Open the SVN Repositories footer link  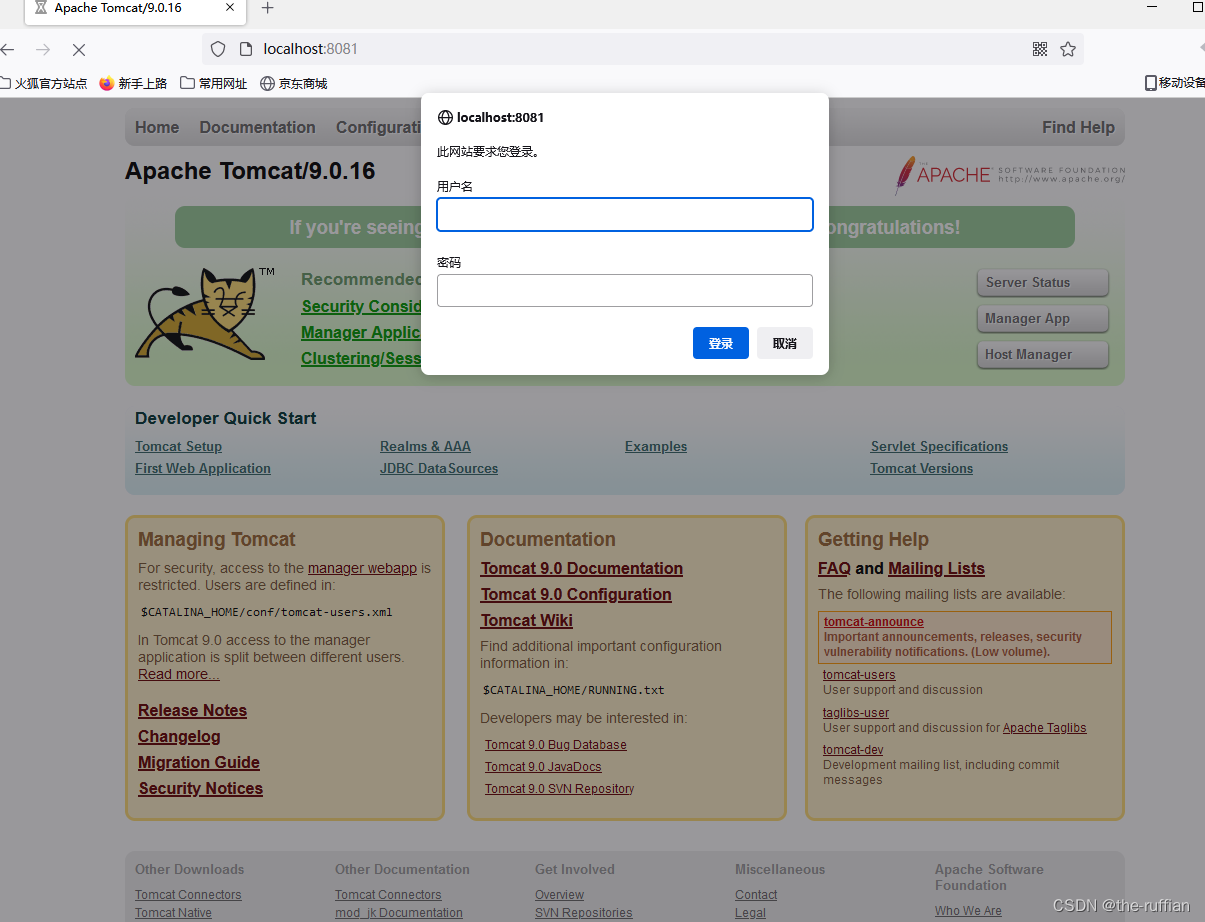point(584,912)
